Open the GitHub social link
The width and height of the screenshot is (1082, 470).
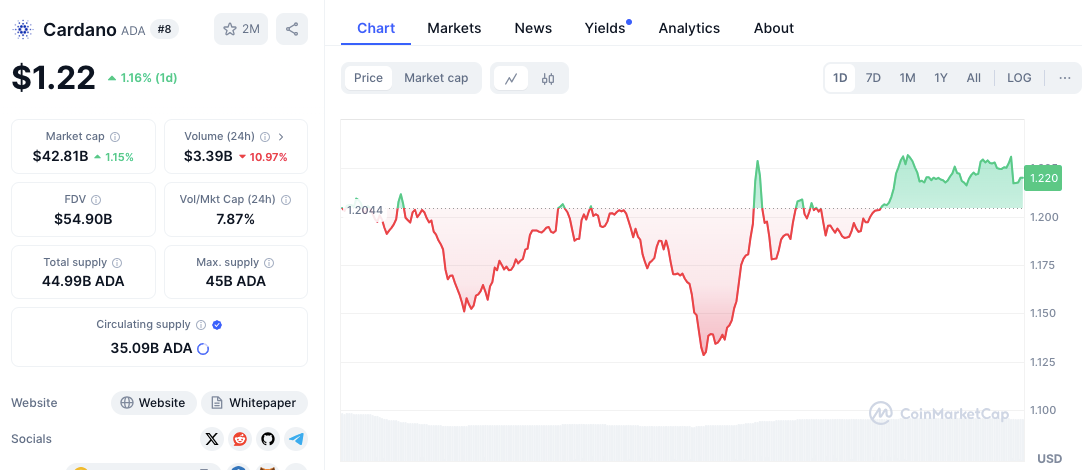[x=267, y=439]
